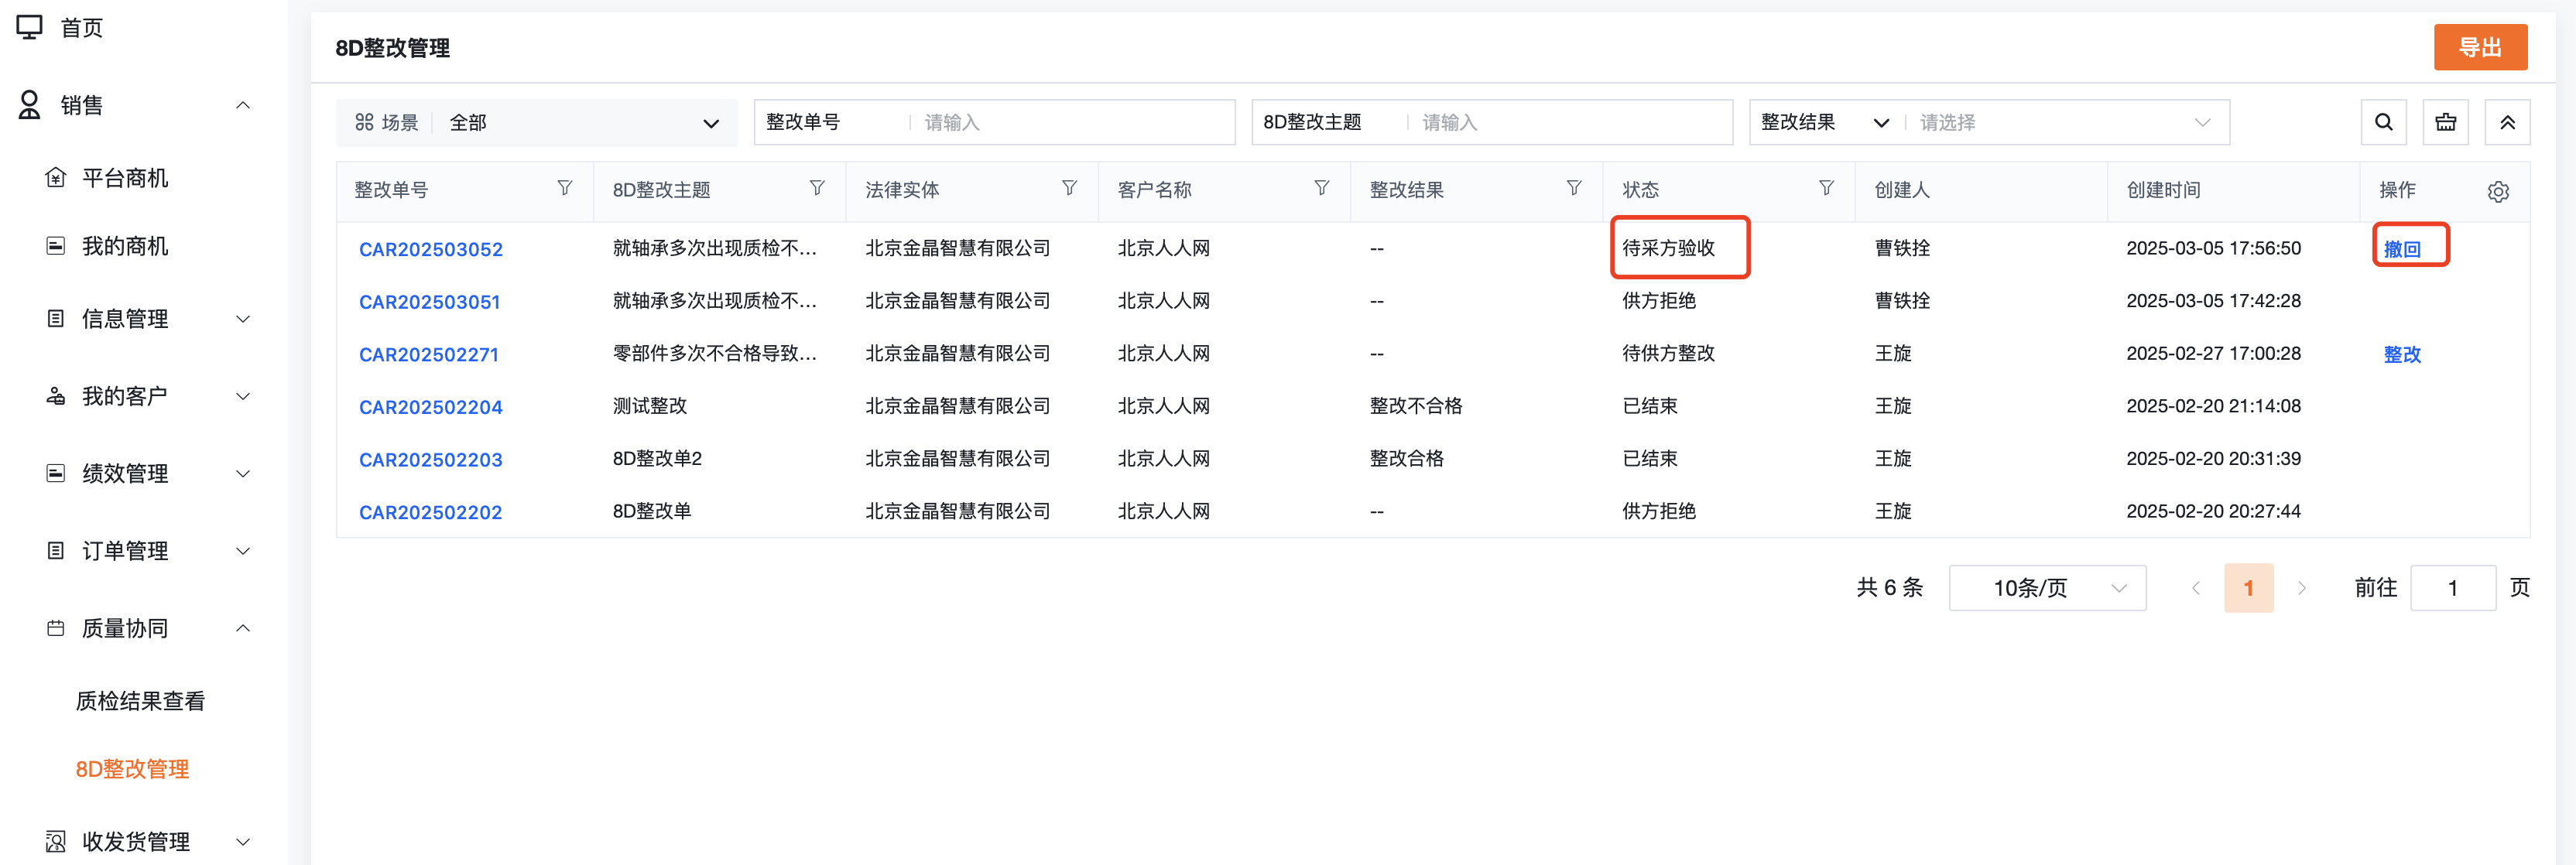Click 测试整改 topic cell

click(650, 406)
